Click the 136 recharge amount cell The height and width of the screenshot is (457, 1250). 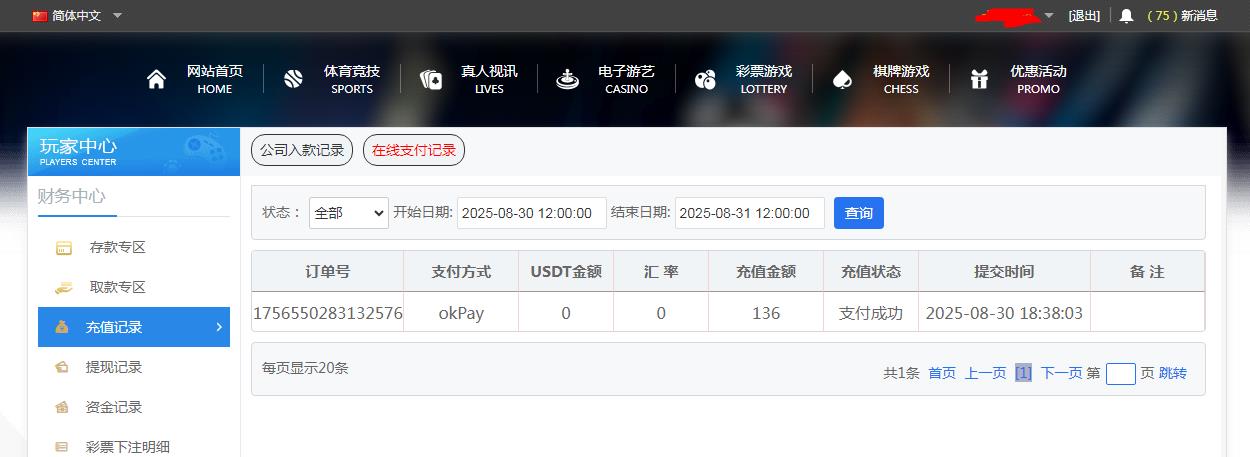(x=766, y=313)
